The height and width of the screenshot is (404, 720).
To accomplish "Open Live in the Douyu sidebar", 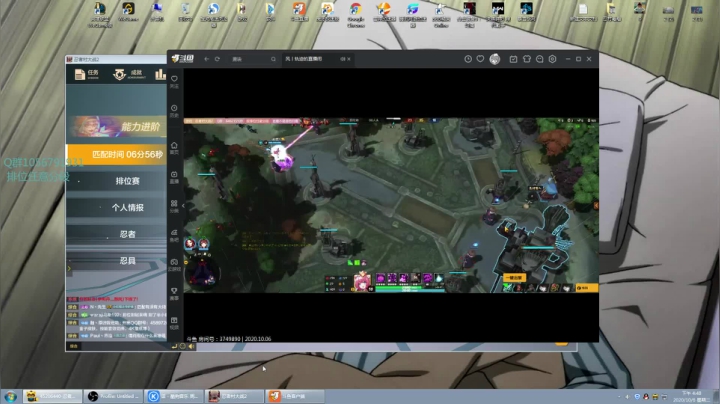I will click(x=174, y=177).
